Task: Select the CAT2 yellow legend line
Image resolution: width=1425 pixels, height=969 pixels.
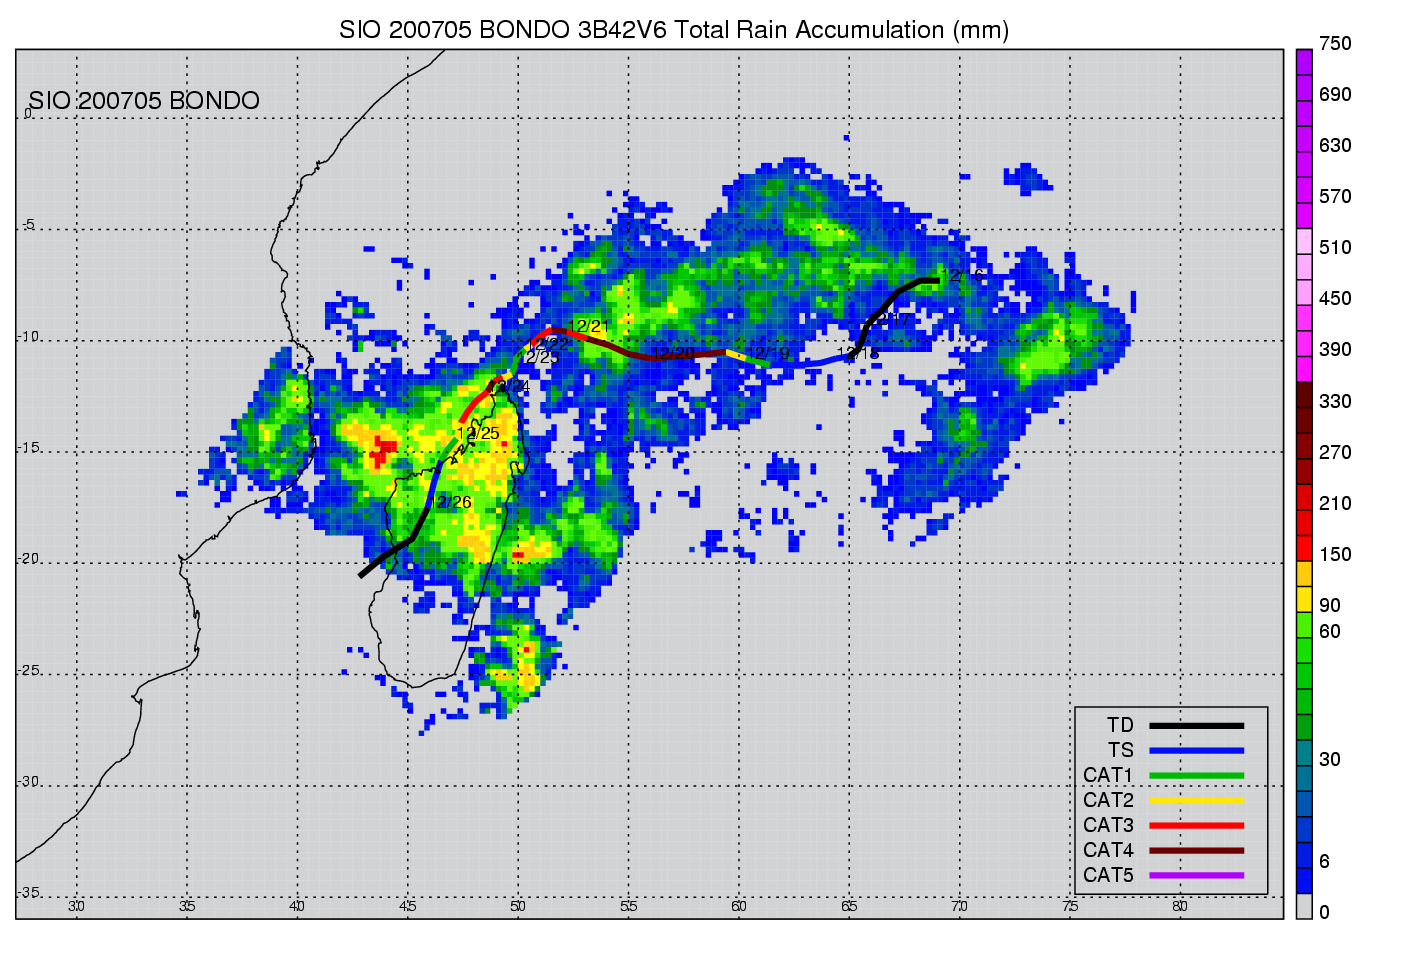Action: [1196, 801]
